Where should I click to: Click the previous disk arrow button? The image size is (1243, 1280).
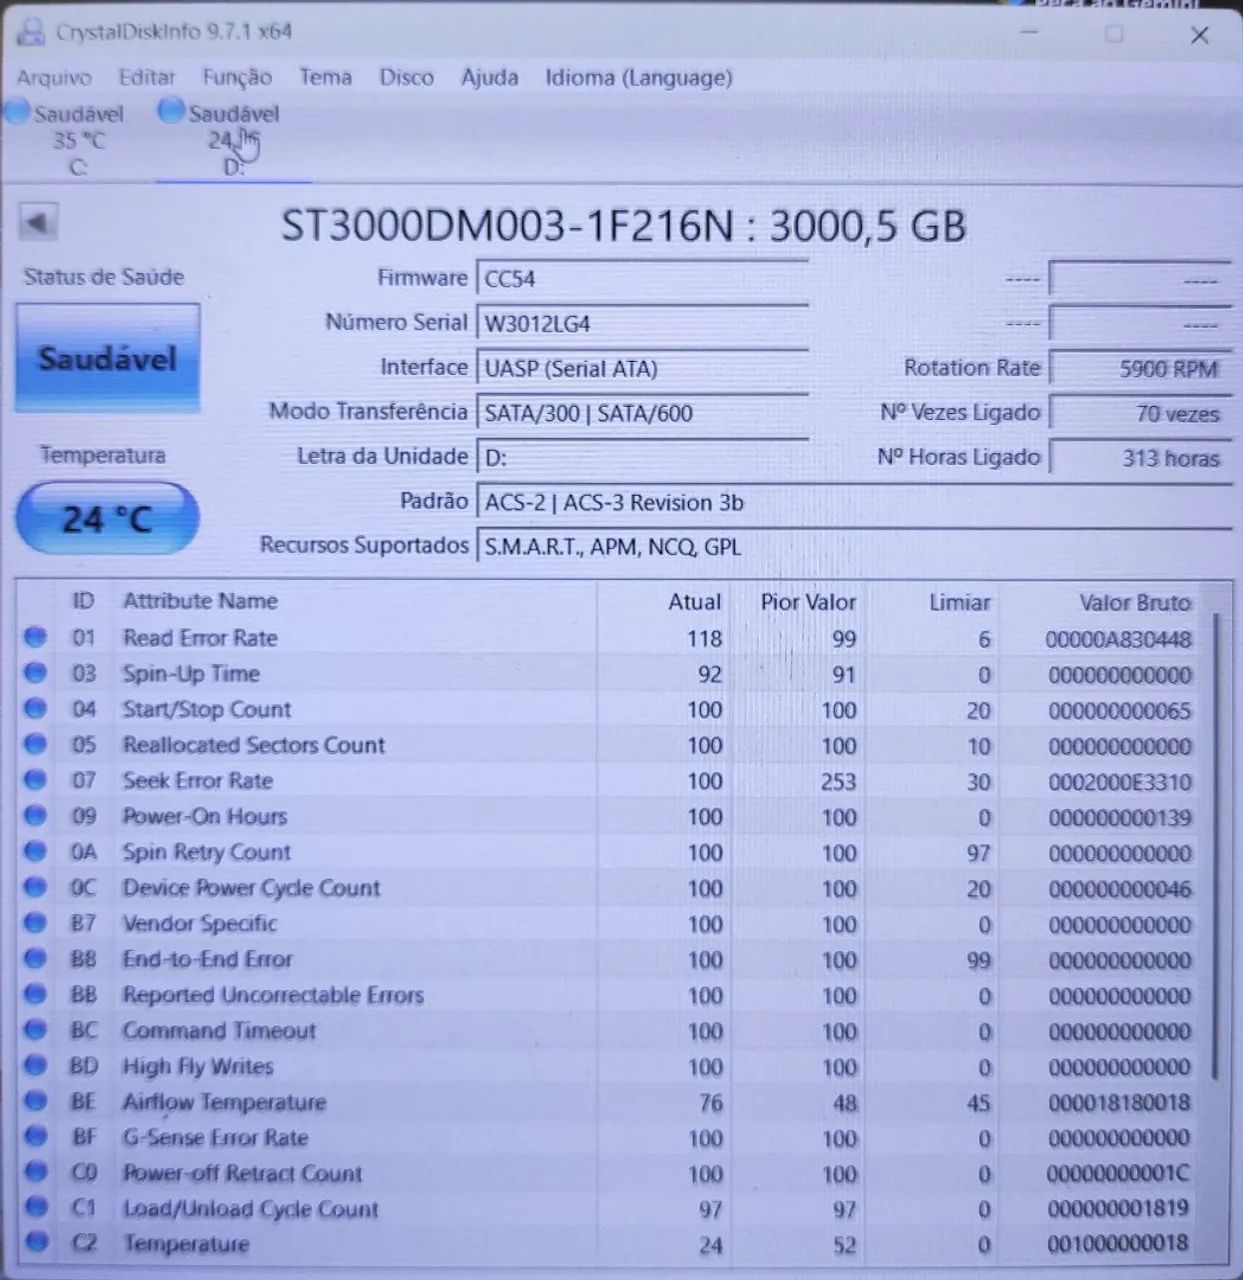pos(38,222)
